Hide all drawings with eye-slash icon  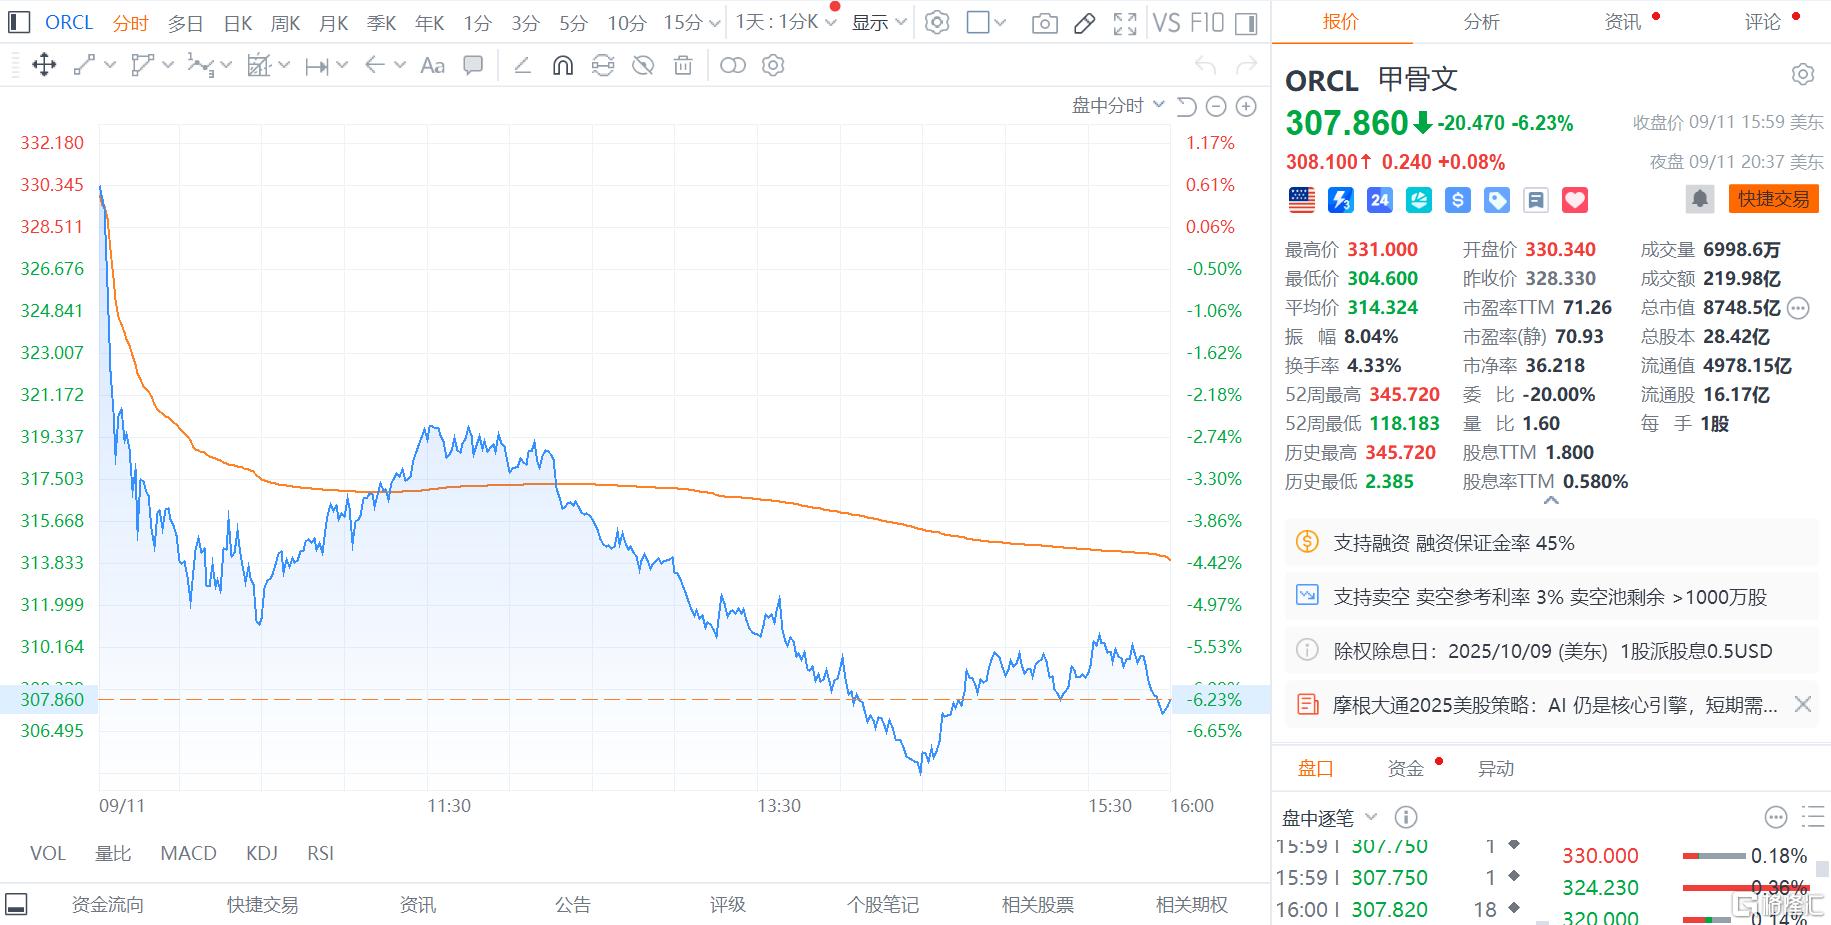[643, 66]
